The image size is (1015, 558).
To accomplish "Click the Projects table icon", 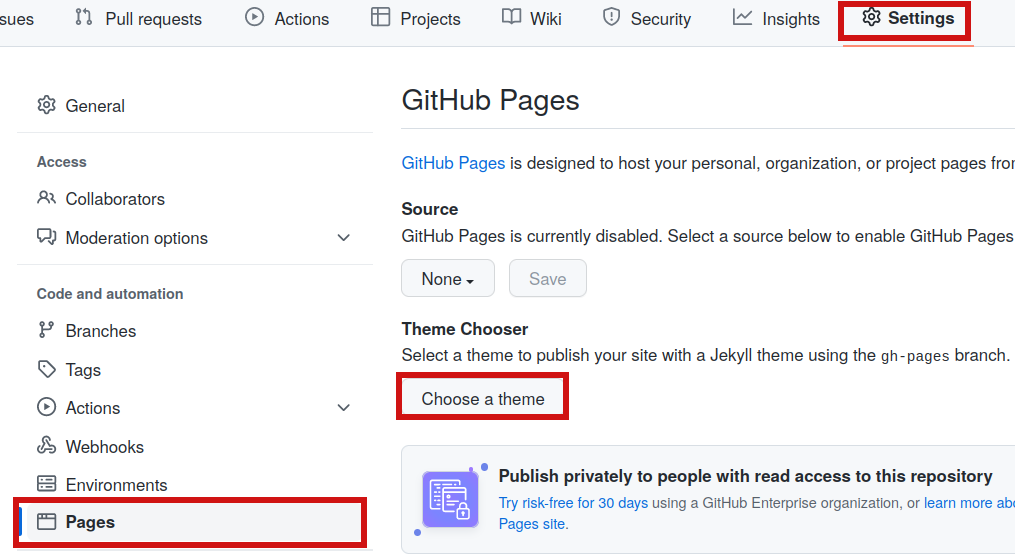I will point(380,18).
